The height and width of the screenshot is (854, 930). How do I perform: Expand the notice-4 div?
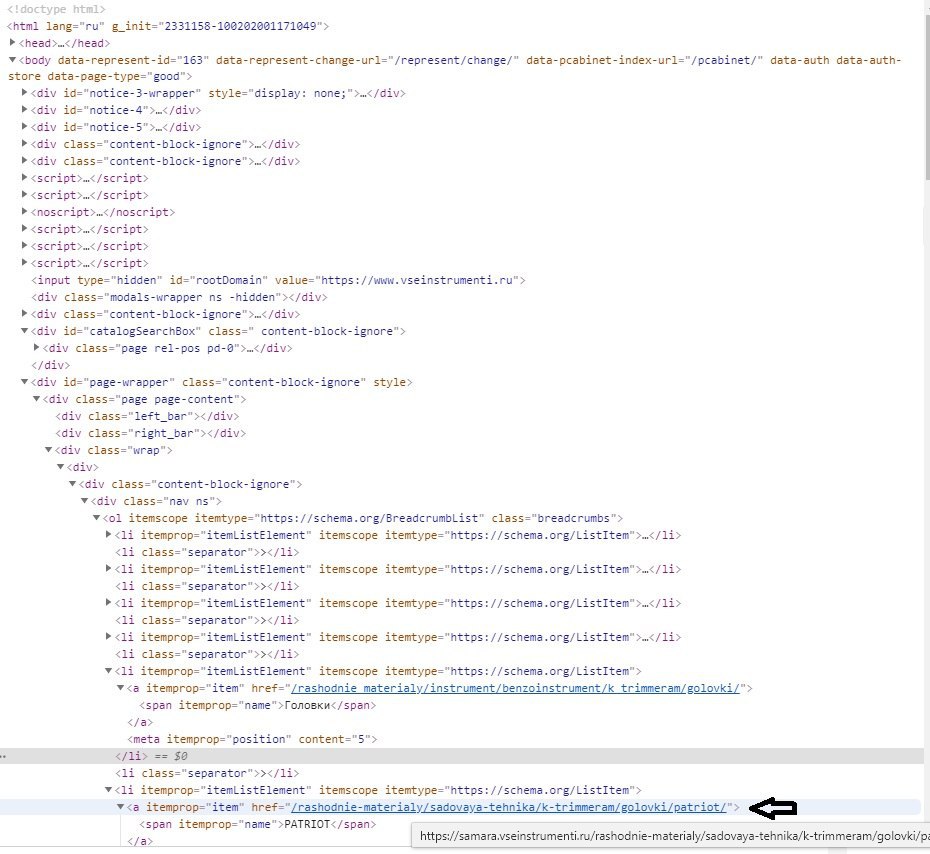coord(24,110)
